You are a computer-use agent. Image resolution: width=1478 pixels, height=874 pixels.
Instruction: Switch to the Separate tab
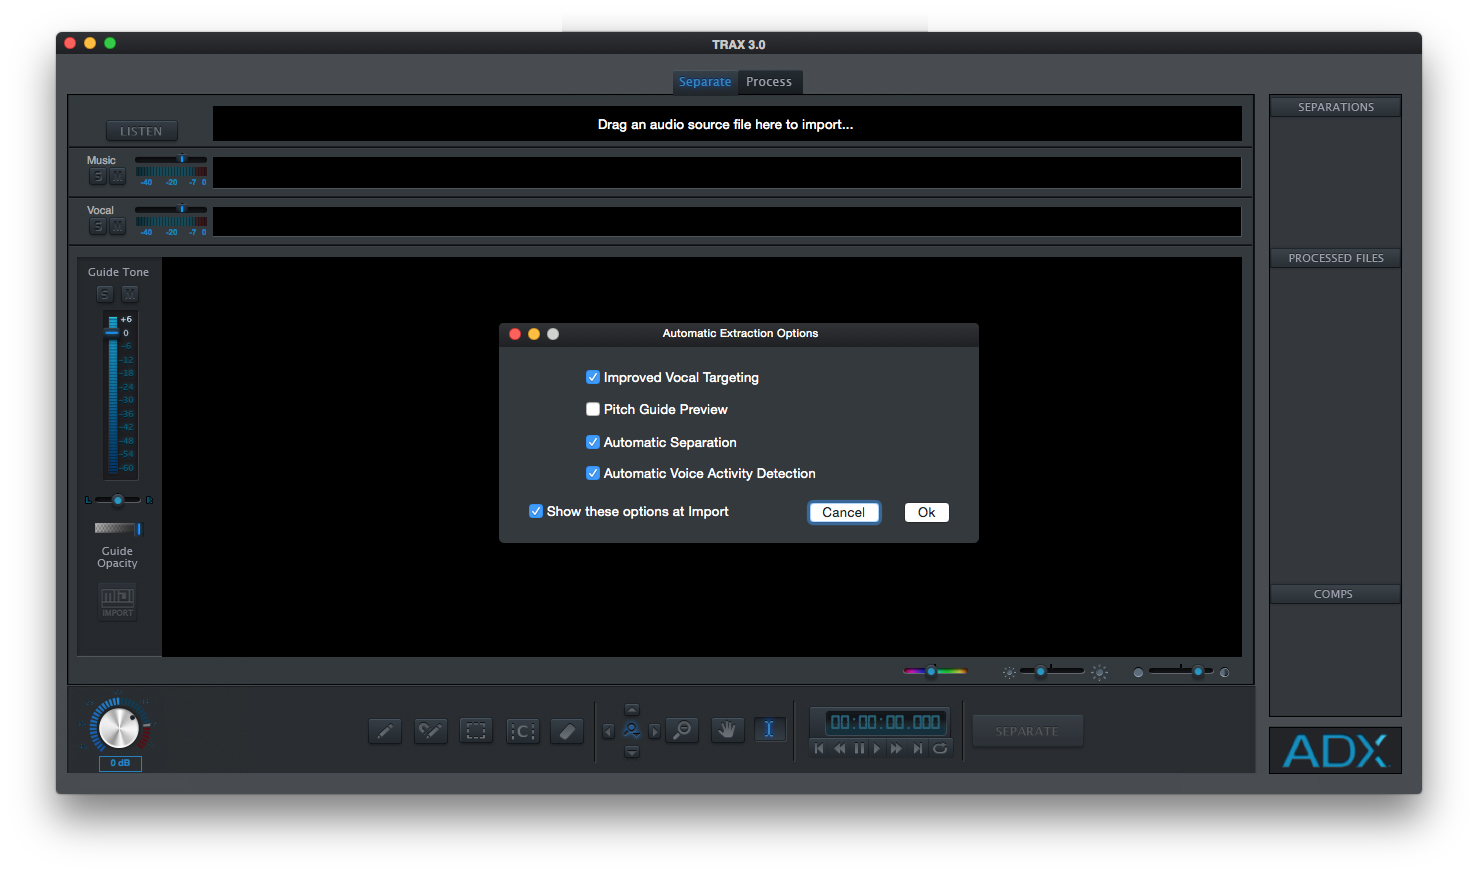(705, 82)
